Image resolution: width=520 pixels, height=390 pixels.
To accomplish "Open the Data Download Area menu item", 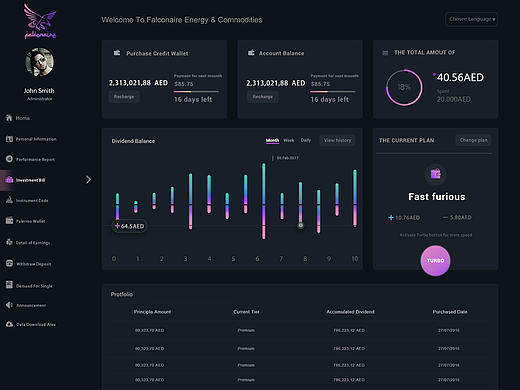I will point(31,324).
